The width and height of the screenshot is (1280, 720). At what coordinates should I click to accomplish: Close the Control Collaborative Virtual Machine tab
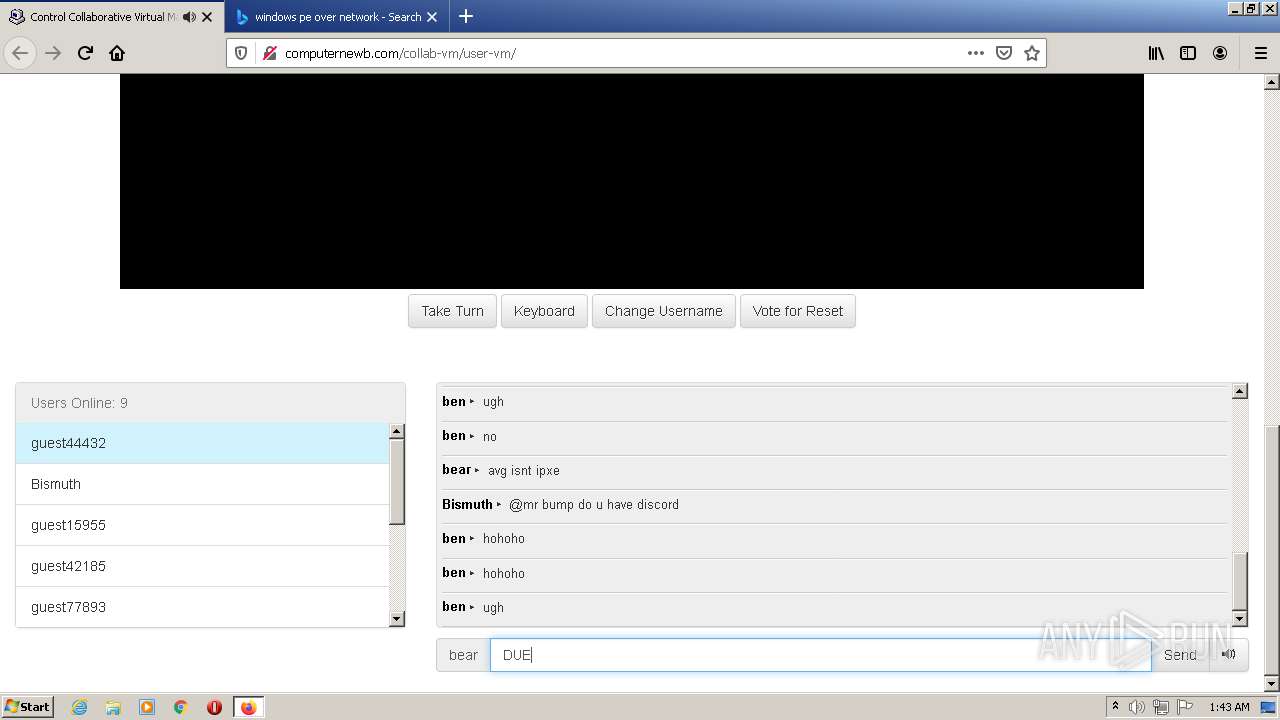pyautogui.click(x=207, y=17)
